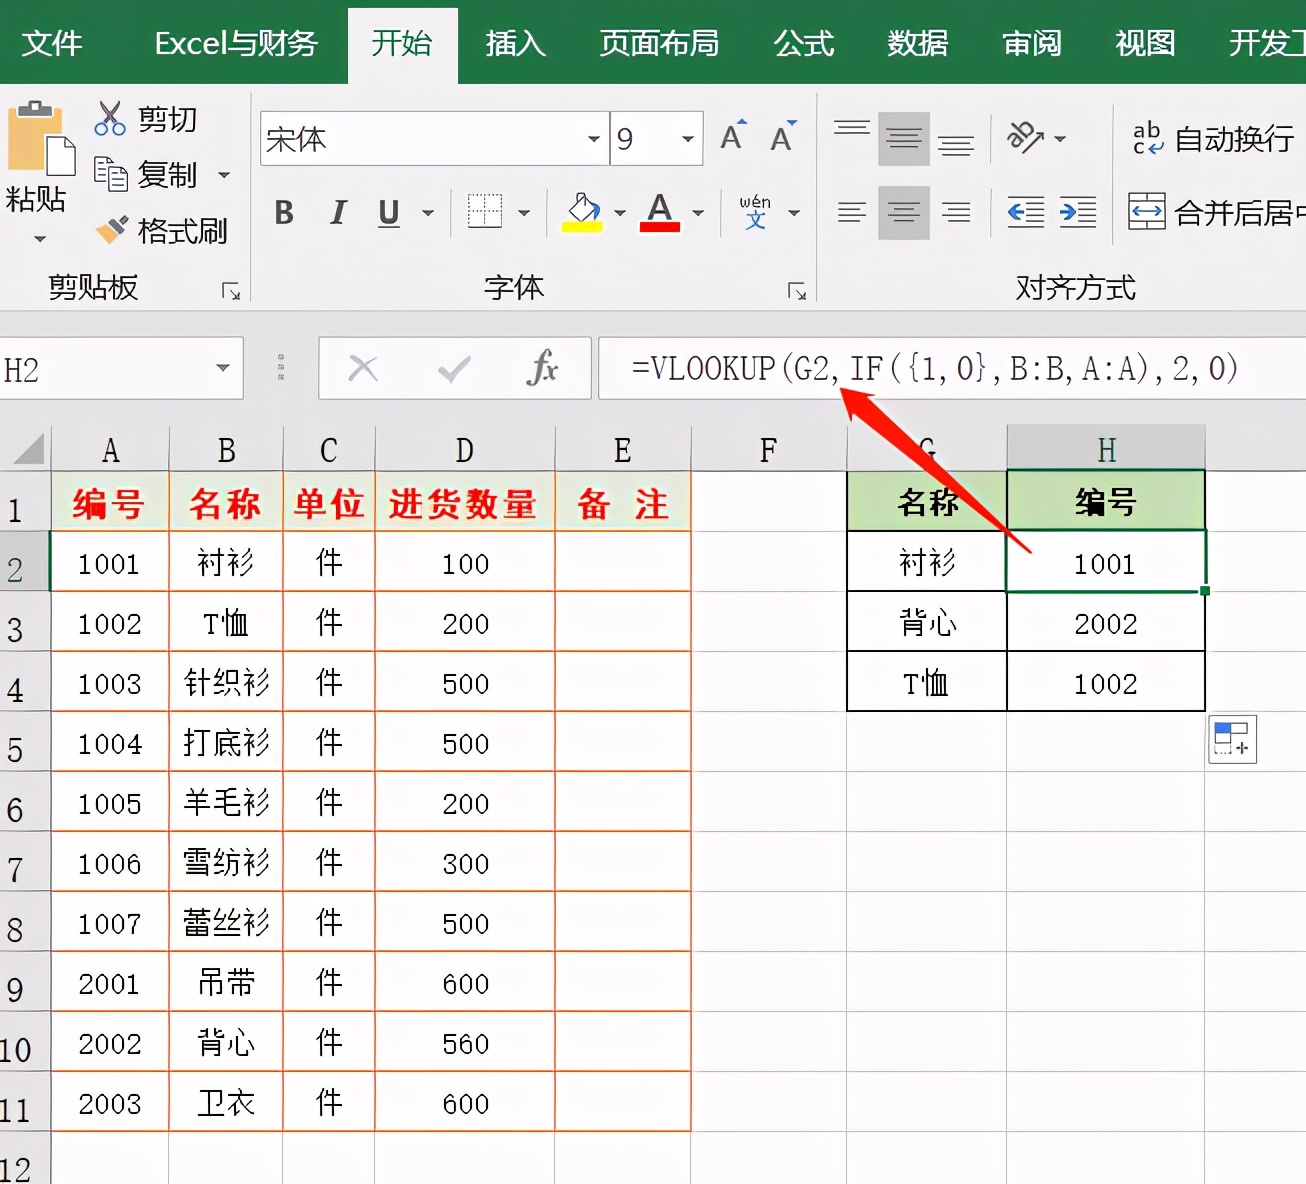Screen dimensions: 1306x1184
Task: Align text right
Action: (x=956, y=212)
